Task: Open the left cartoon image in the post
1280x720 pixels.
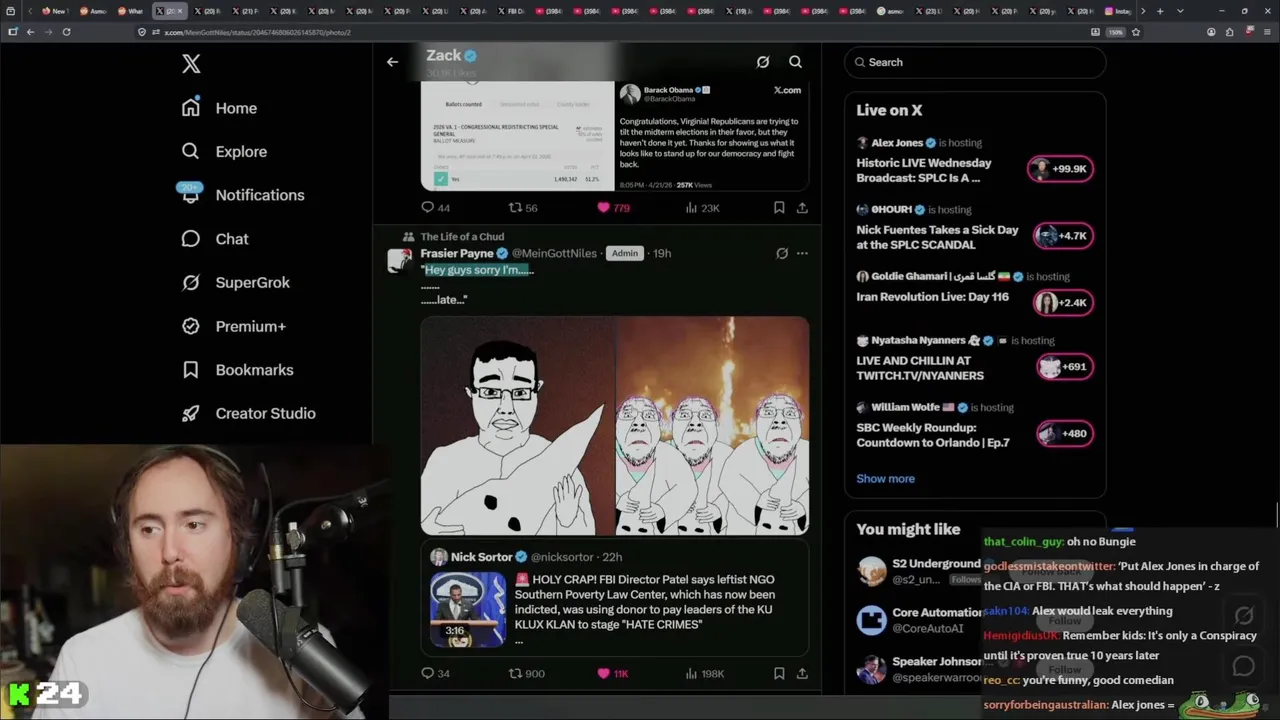Action: tap(517, 426)
